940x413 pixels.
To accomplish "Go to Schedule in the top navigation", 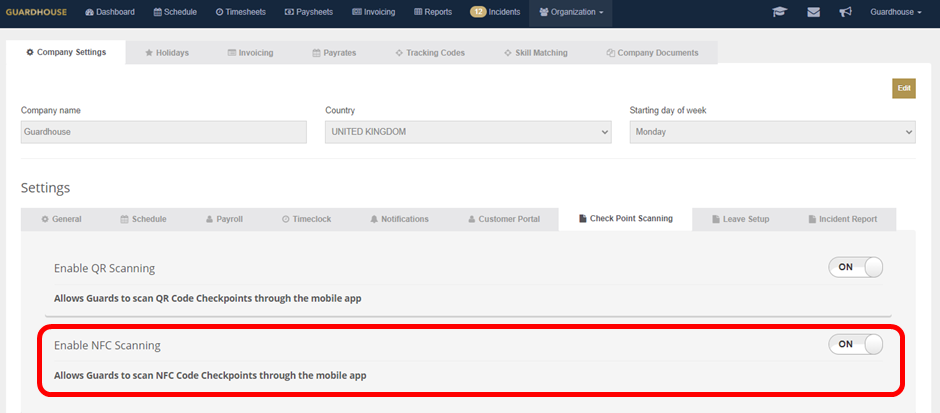I will (x=175, y=12).
